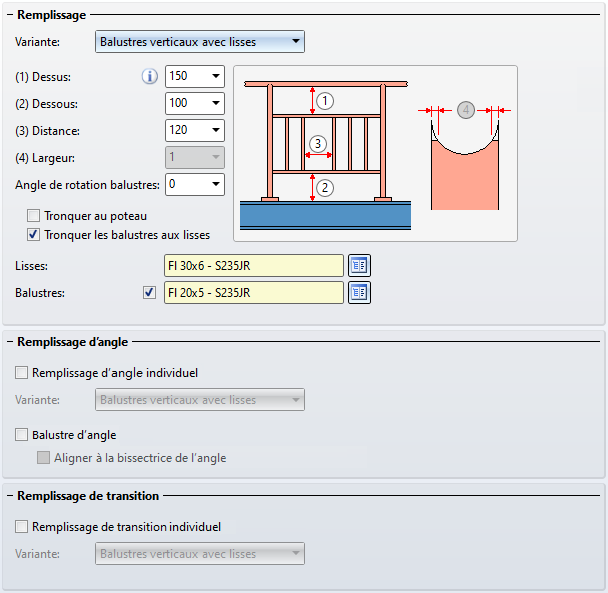Click the Lisses field FI 30x6 - S235JR
This screenshot has width=608, height=593.
pos(254,266)
